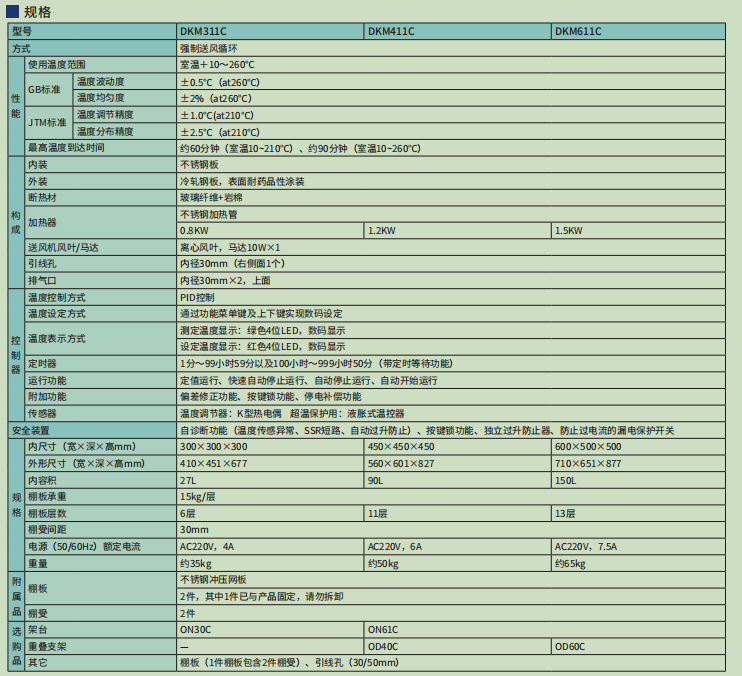Click the GB标准 category cell
Viewport: 742px width, 676px height.
(x=49, y=90)
